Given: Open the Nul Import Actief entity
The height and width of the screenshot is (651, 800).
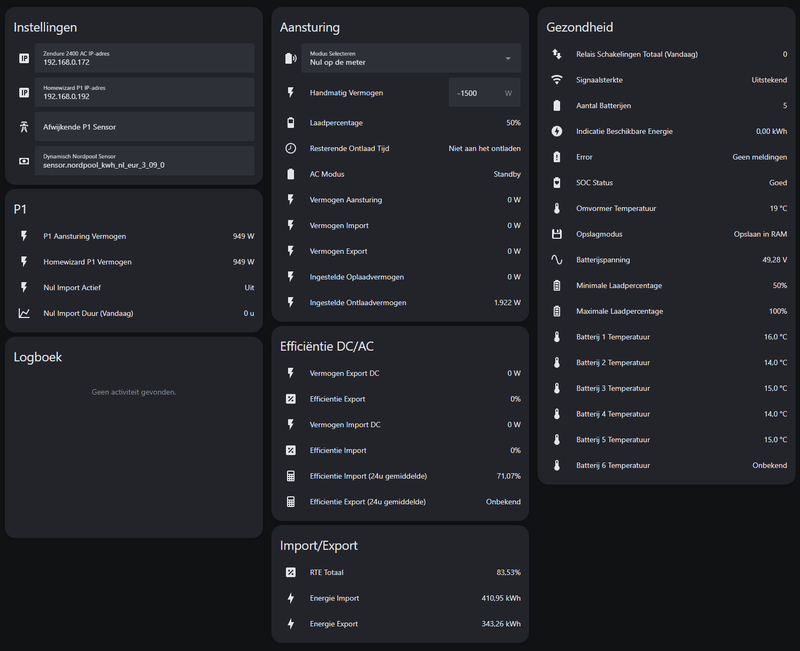Looking at the screenshot, I should pyautogui.click(x=134, y=288).
